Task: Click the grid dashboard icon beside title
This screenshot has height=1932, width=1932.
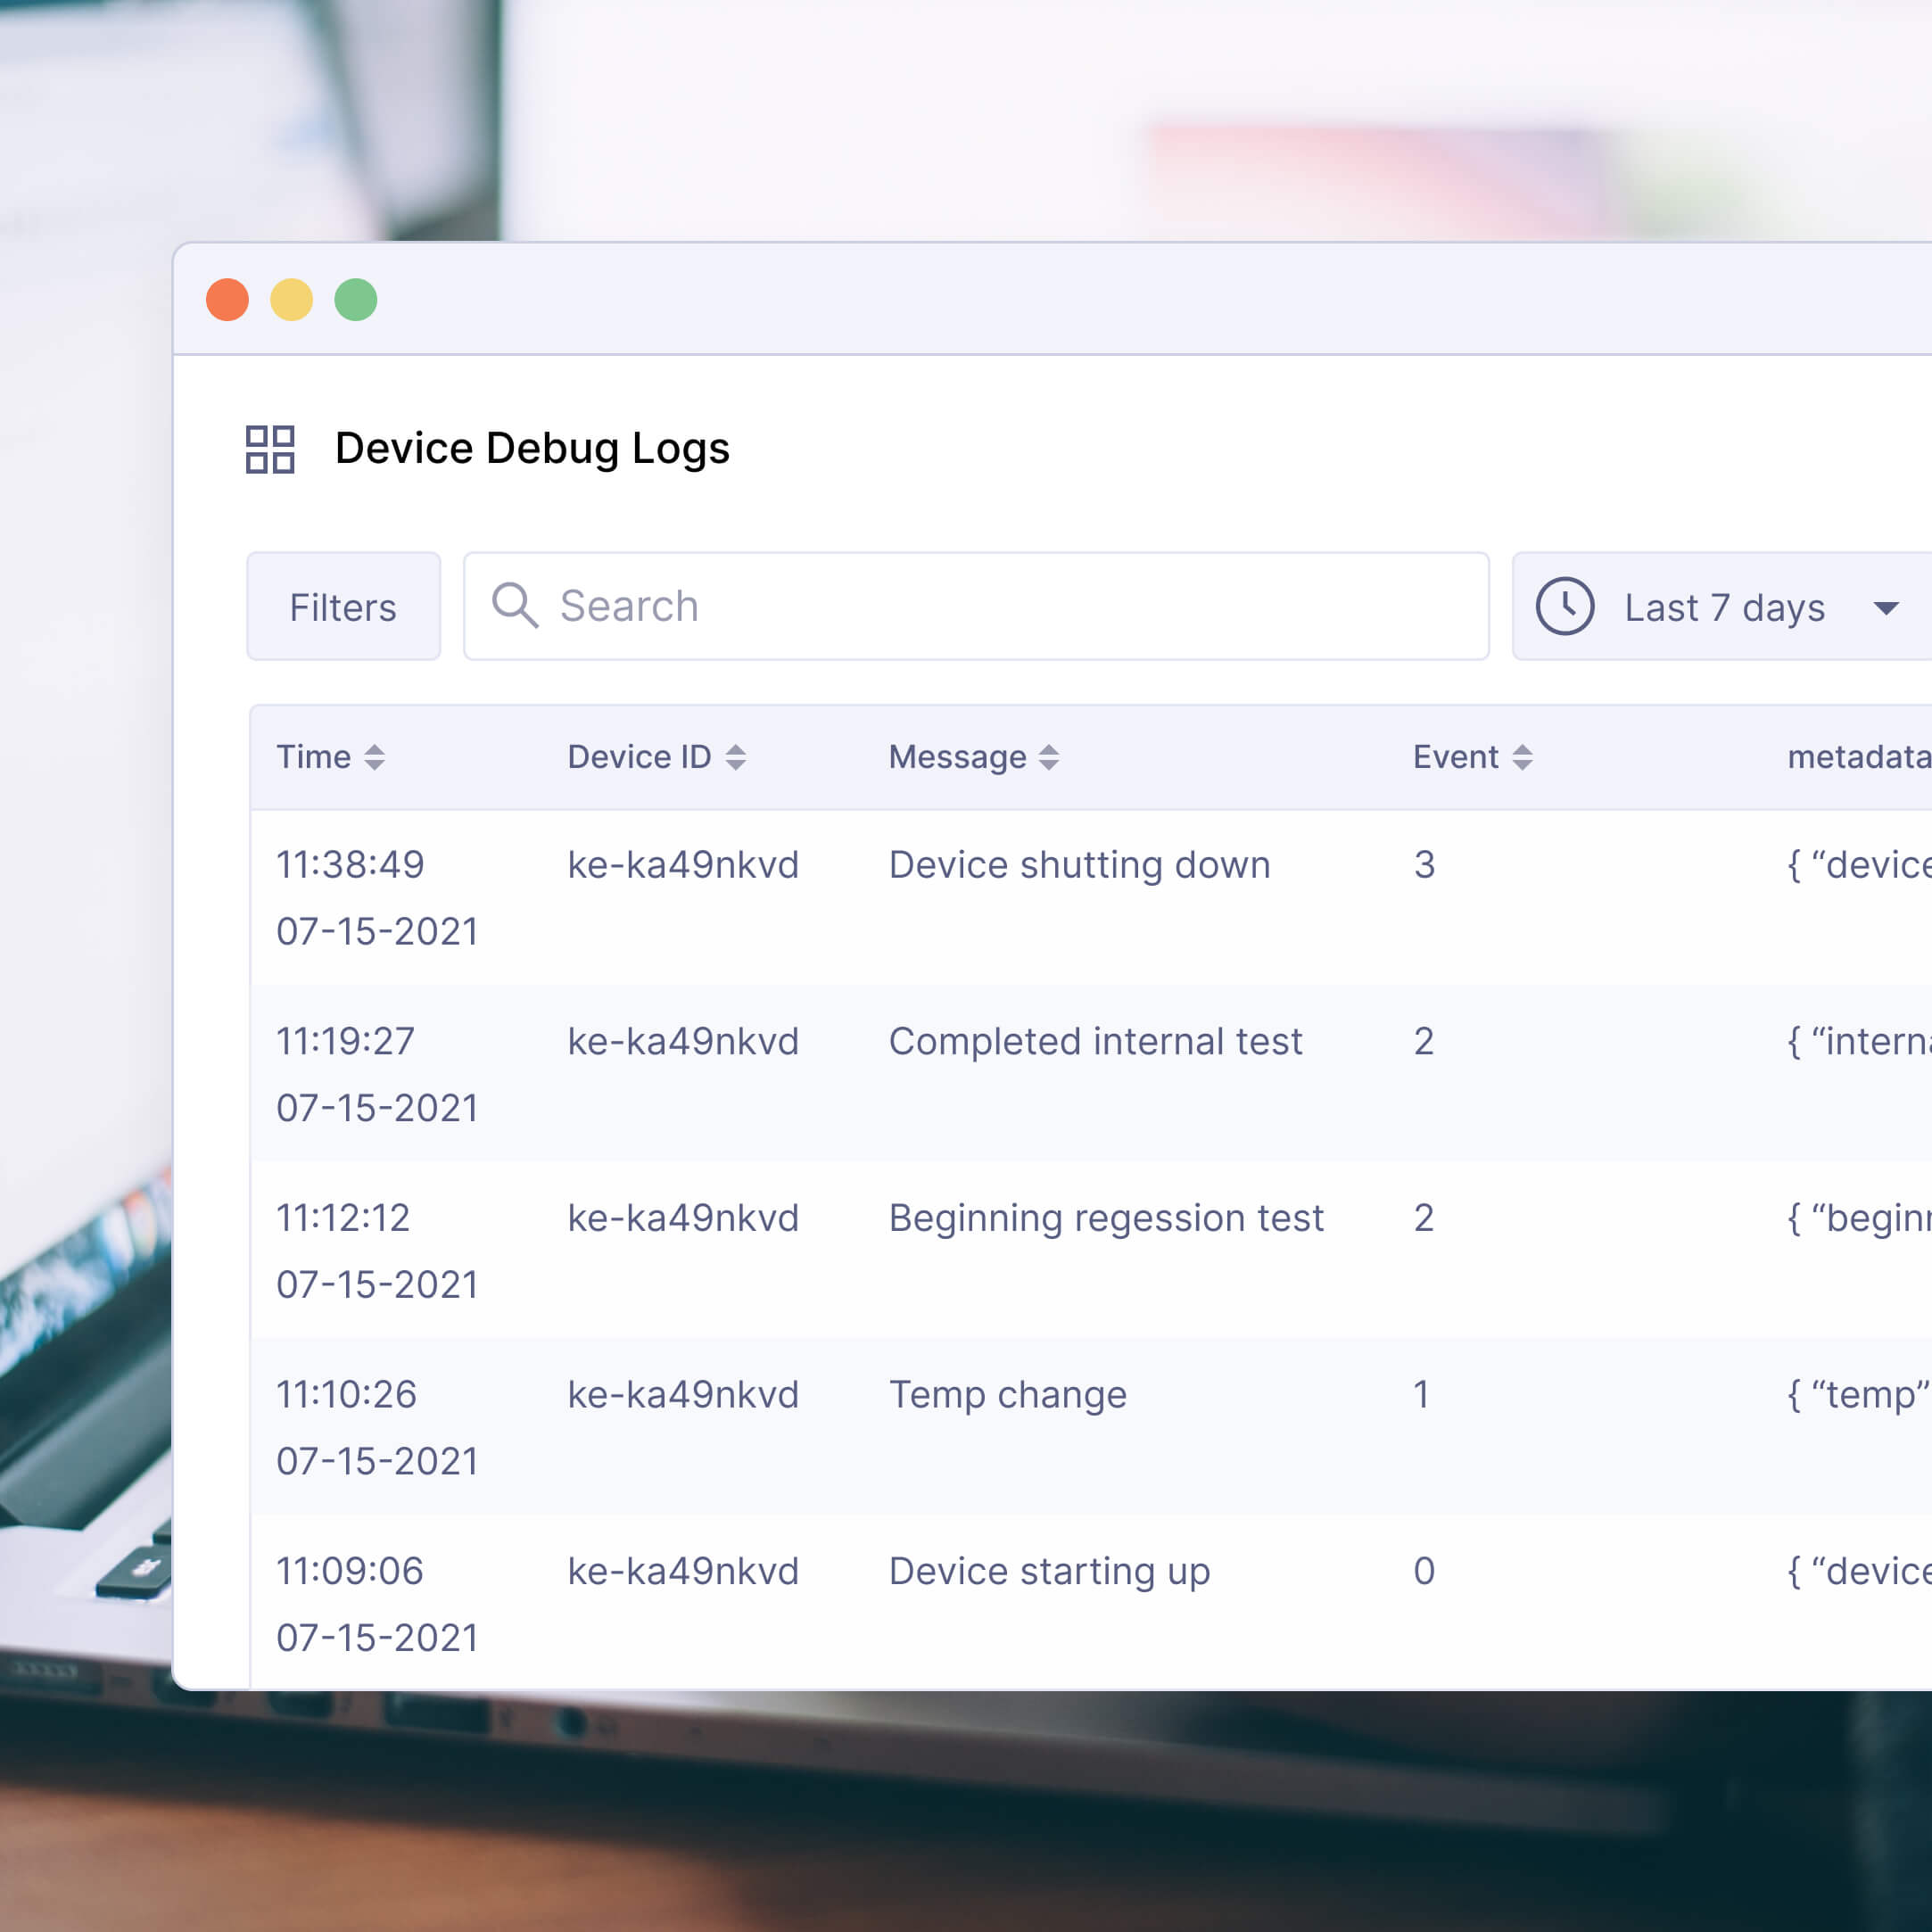Action: pyautogui.click(x=270, y=449)
